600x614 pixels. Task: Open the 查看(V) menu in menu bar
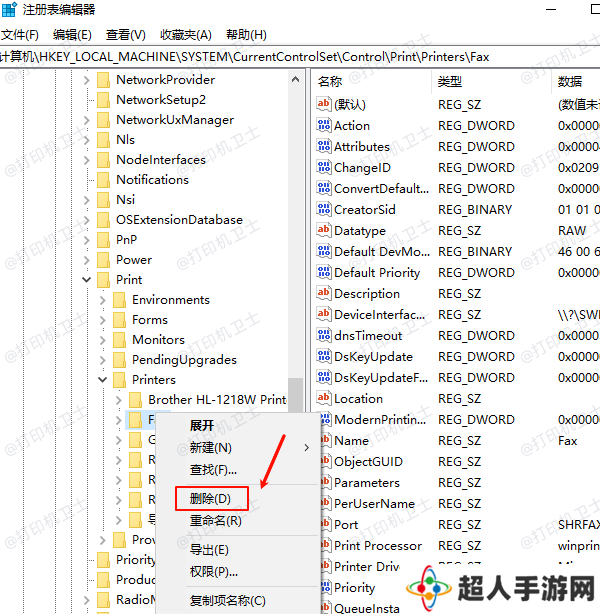pos(126,35)
